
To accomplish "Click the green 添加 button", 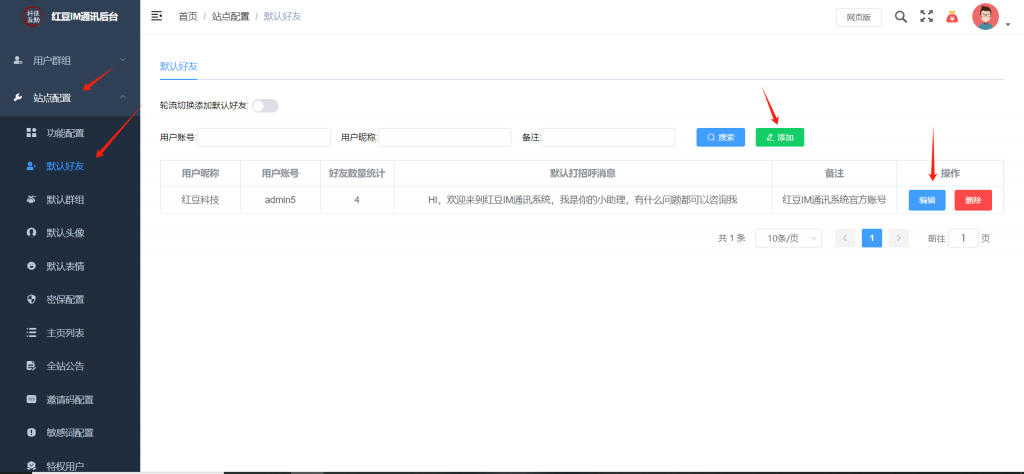I will (x=779, y=137).
